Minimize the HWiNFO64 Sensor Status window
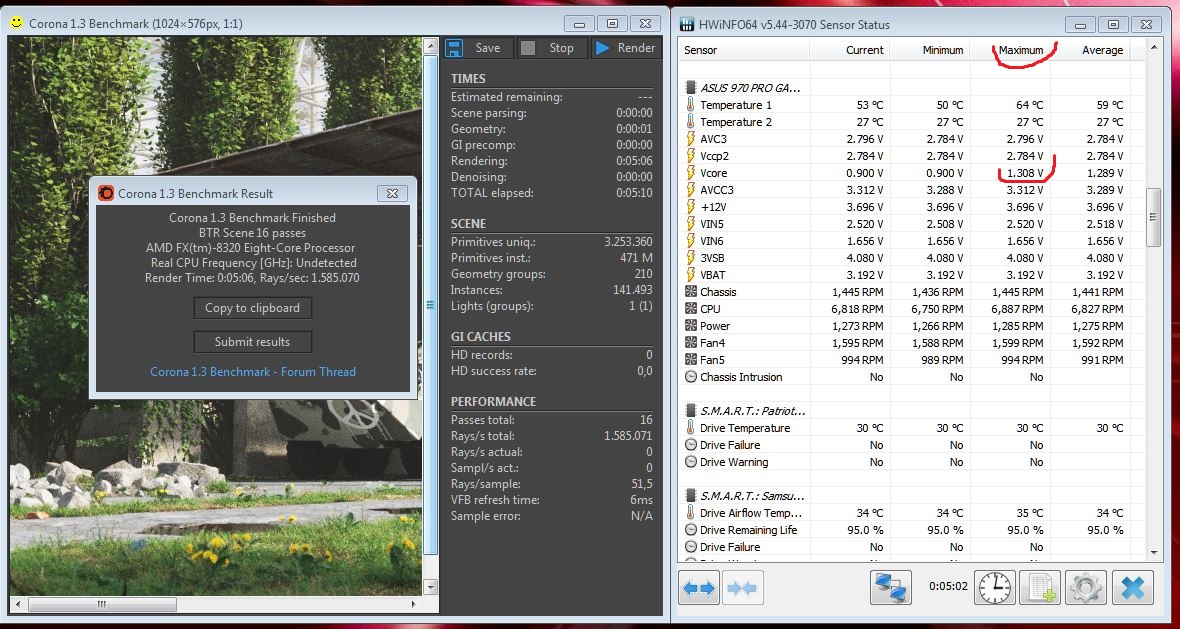The image size is (1180, 629). 1081,25
